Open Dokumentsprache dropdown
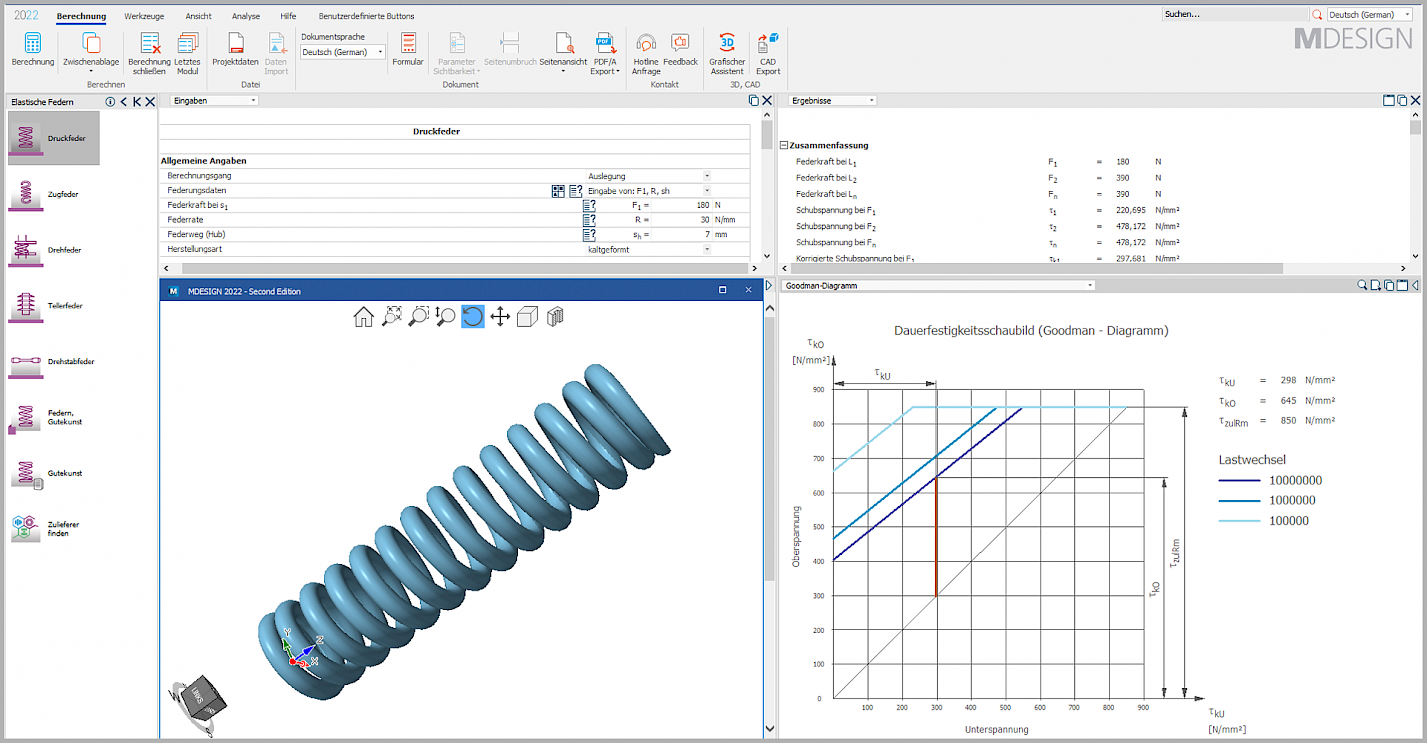1427x743 pixels. tap(343, 52)
